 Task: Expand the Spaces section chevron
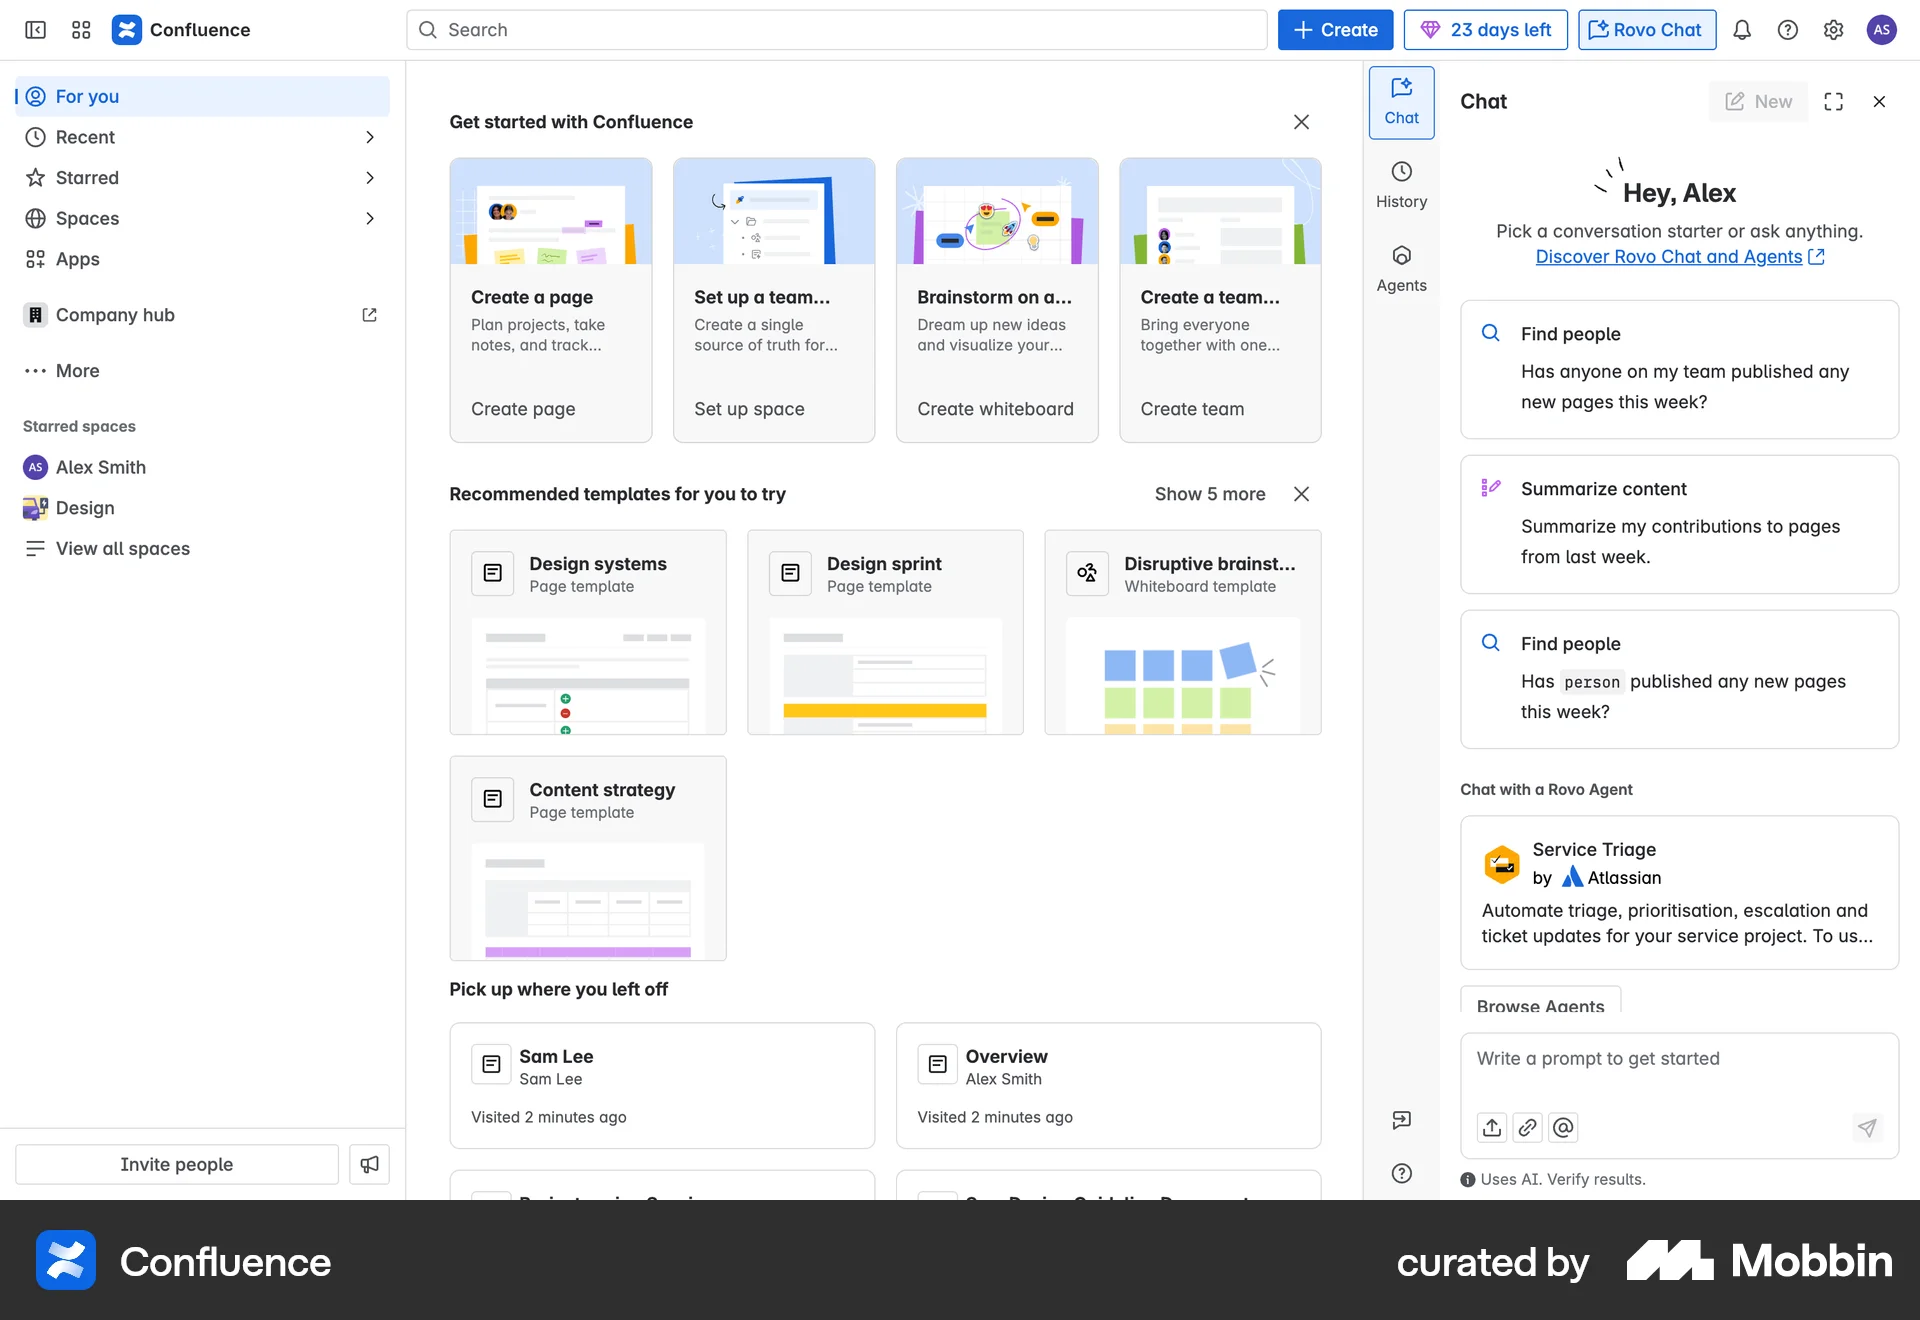point(370,218)
